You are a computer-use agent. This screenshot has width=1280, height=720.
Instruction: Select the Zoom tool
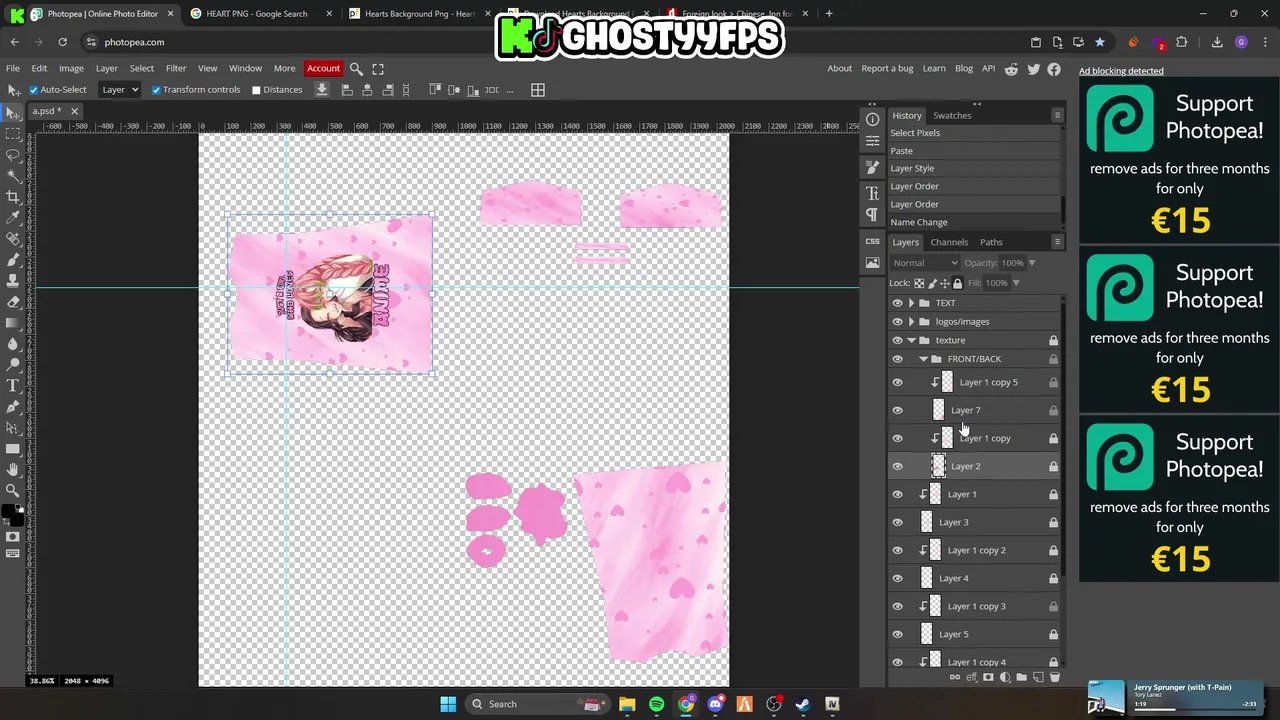[13, 491]
